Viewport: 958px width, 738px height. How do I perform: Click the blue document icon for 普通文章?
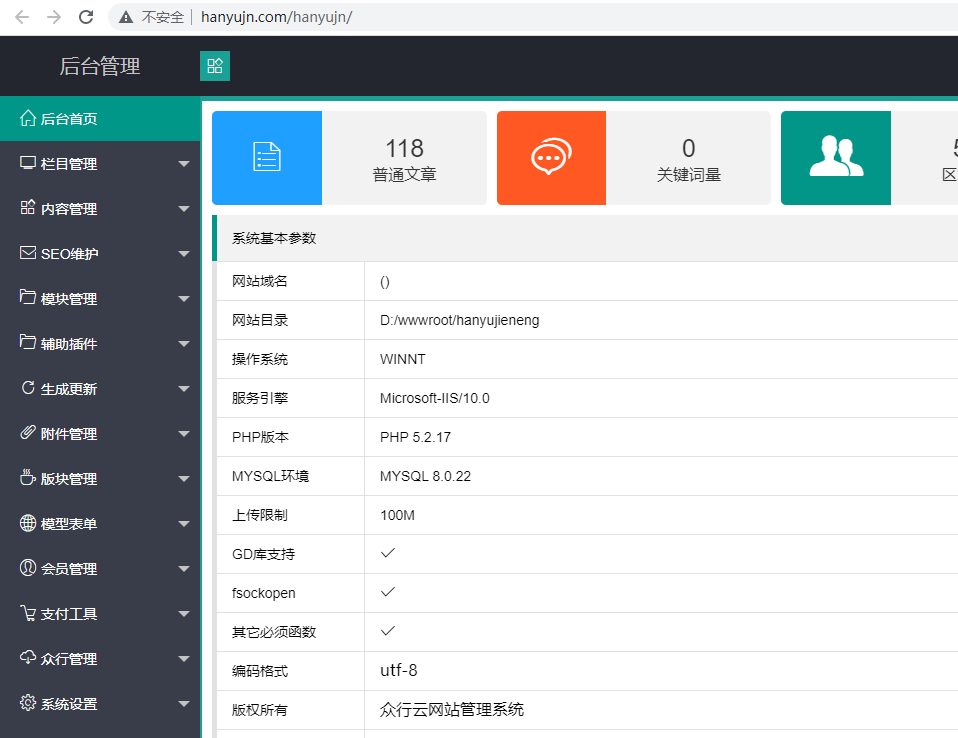tap(267, 158)
